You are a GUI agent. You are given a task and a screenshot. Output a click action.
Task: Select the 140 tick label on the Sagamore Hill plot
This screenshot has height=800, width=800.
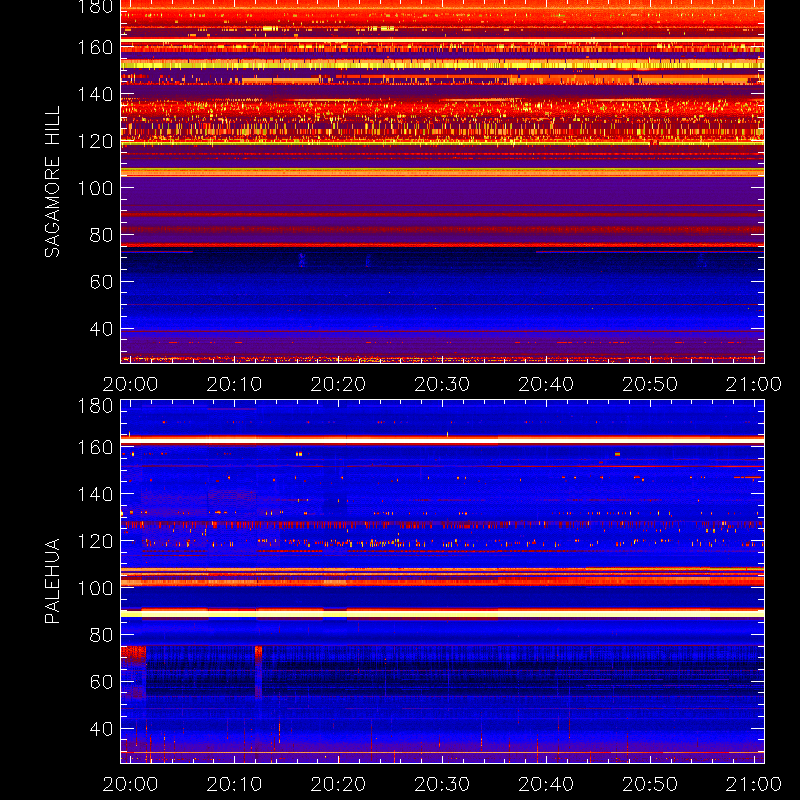click(95, 94)
